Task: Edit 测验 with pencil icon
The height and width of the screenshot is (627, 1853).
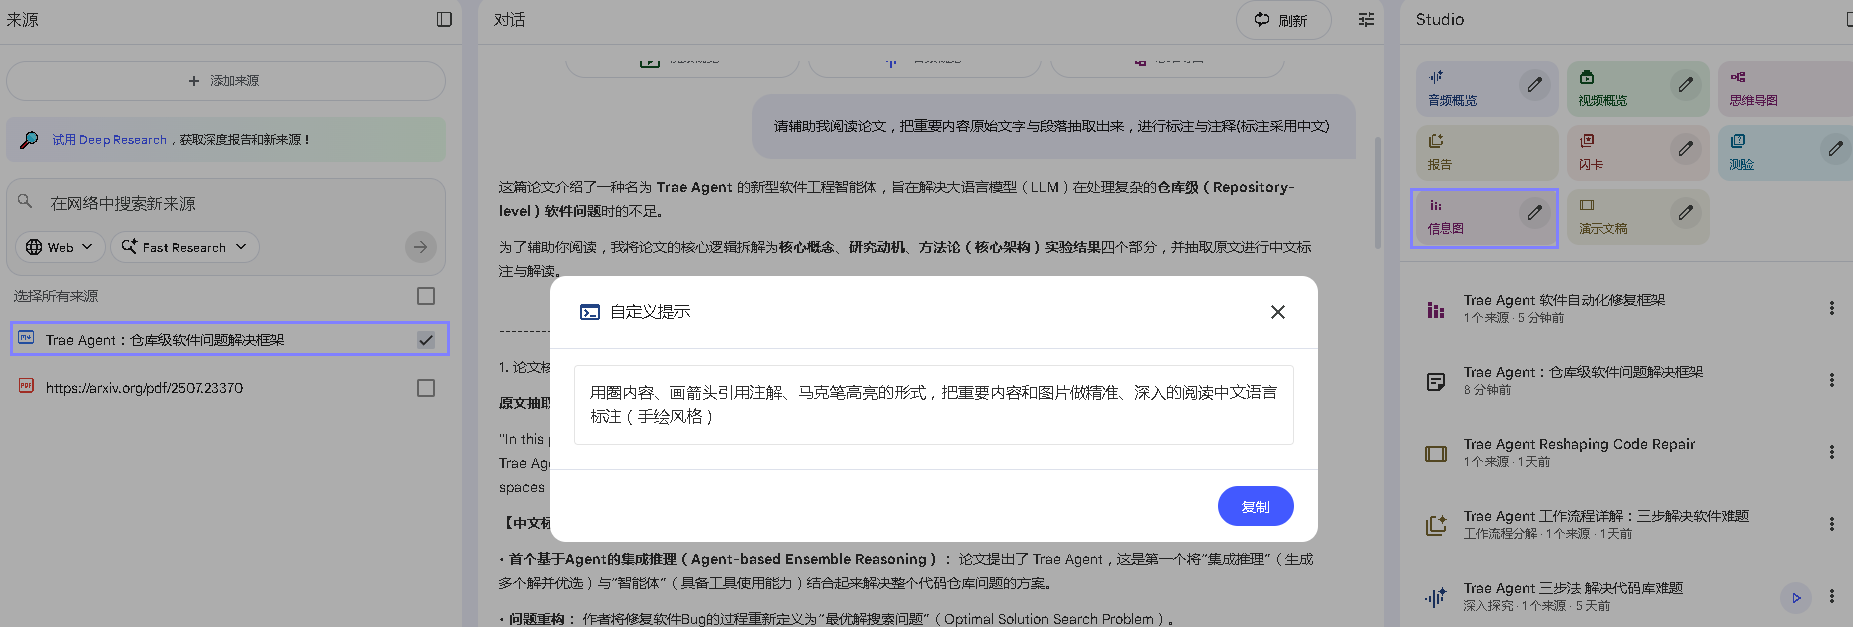Action: coord(1836,149)
